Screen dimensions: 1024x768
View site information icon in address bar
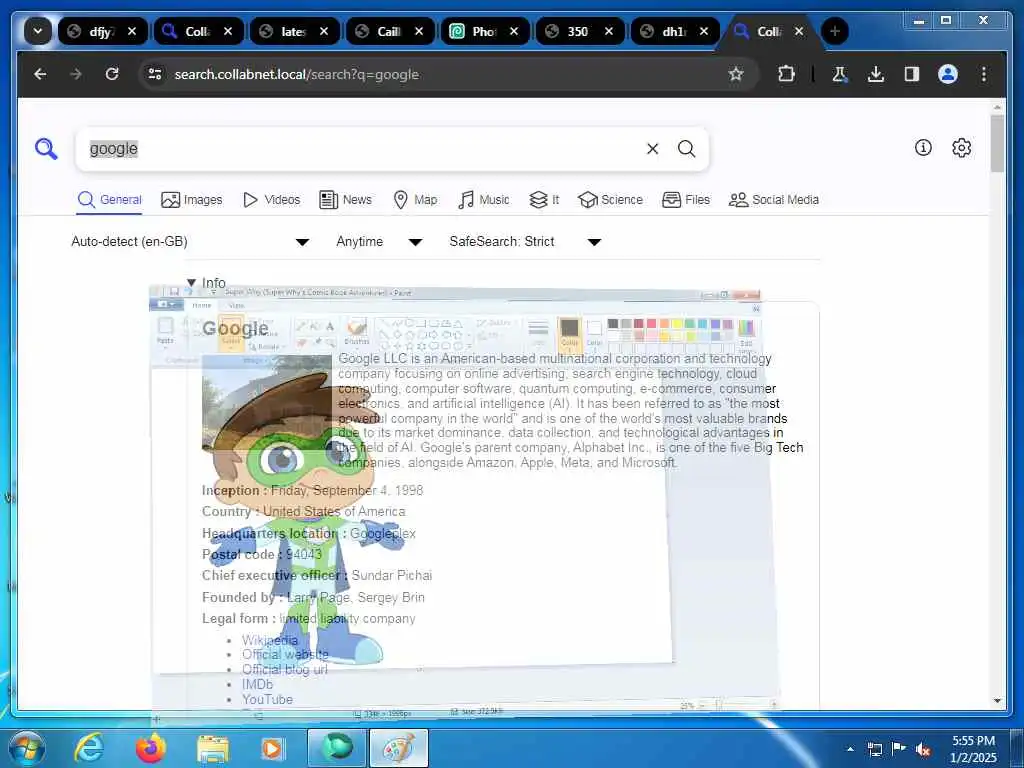click(x=155, y=74)
